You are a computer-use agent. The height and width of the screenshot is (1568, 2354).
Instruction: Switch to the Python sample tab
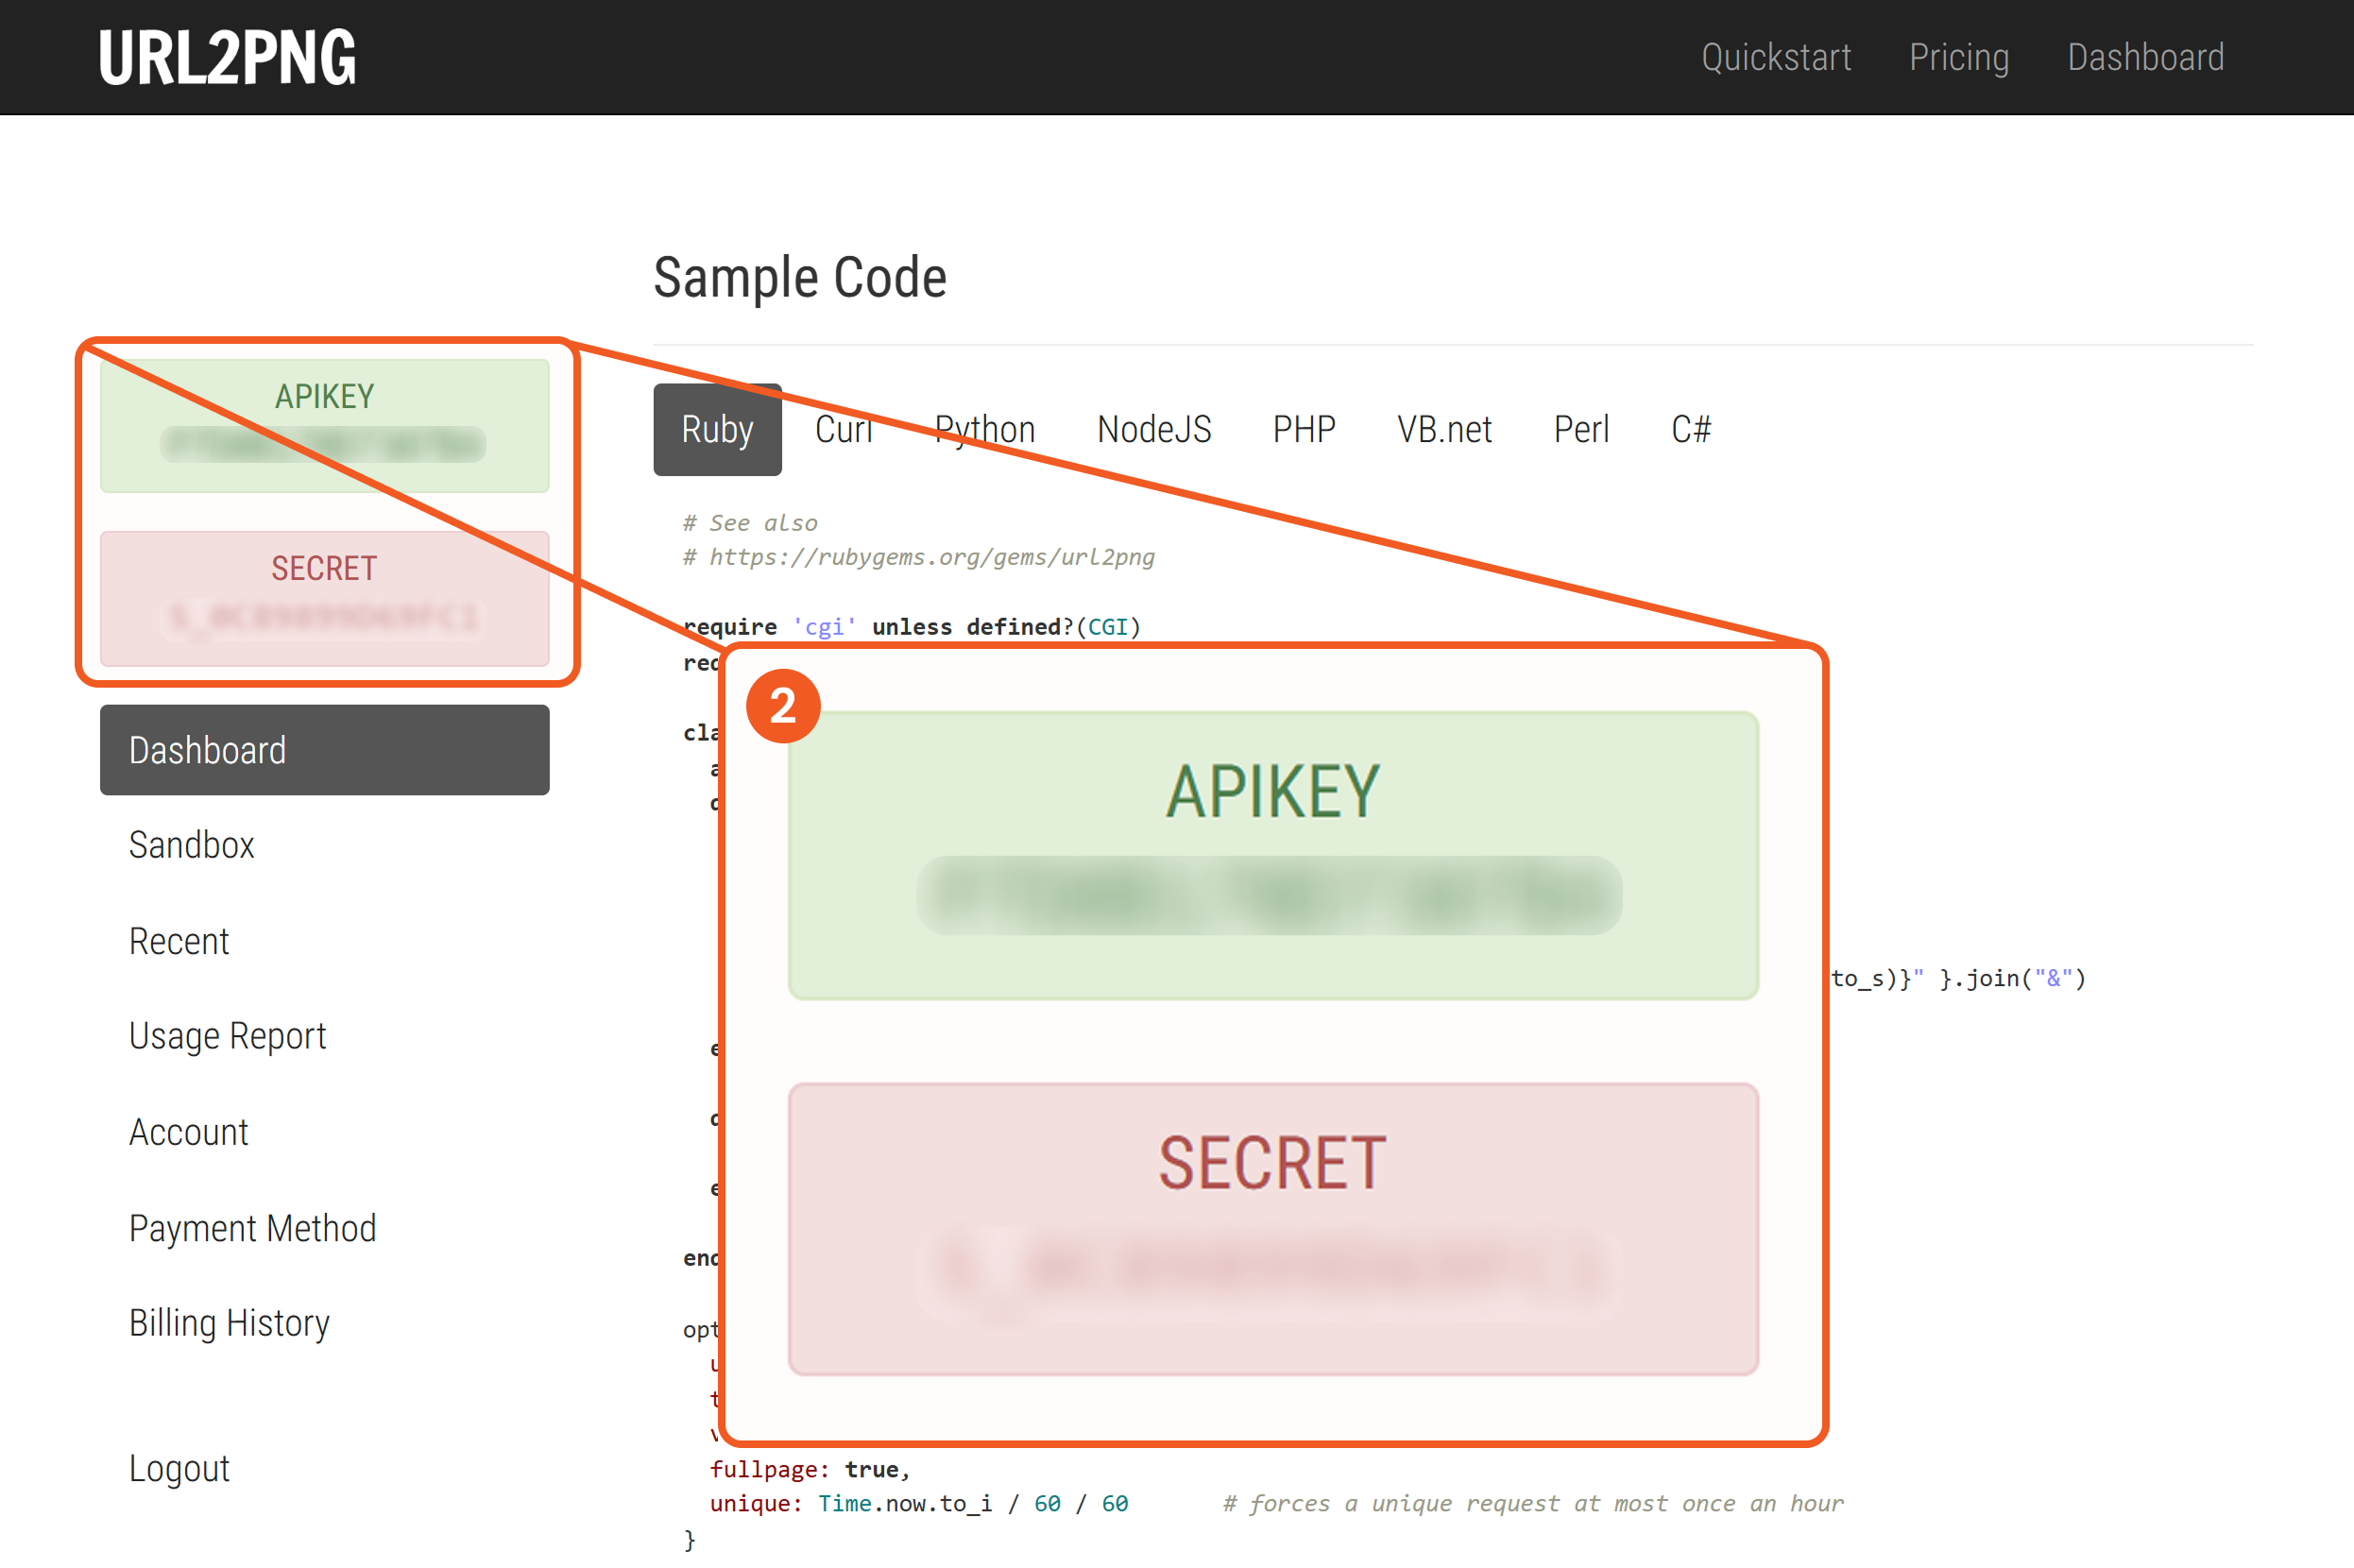tap(984, 430)
